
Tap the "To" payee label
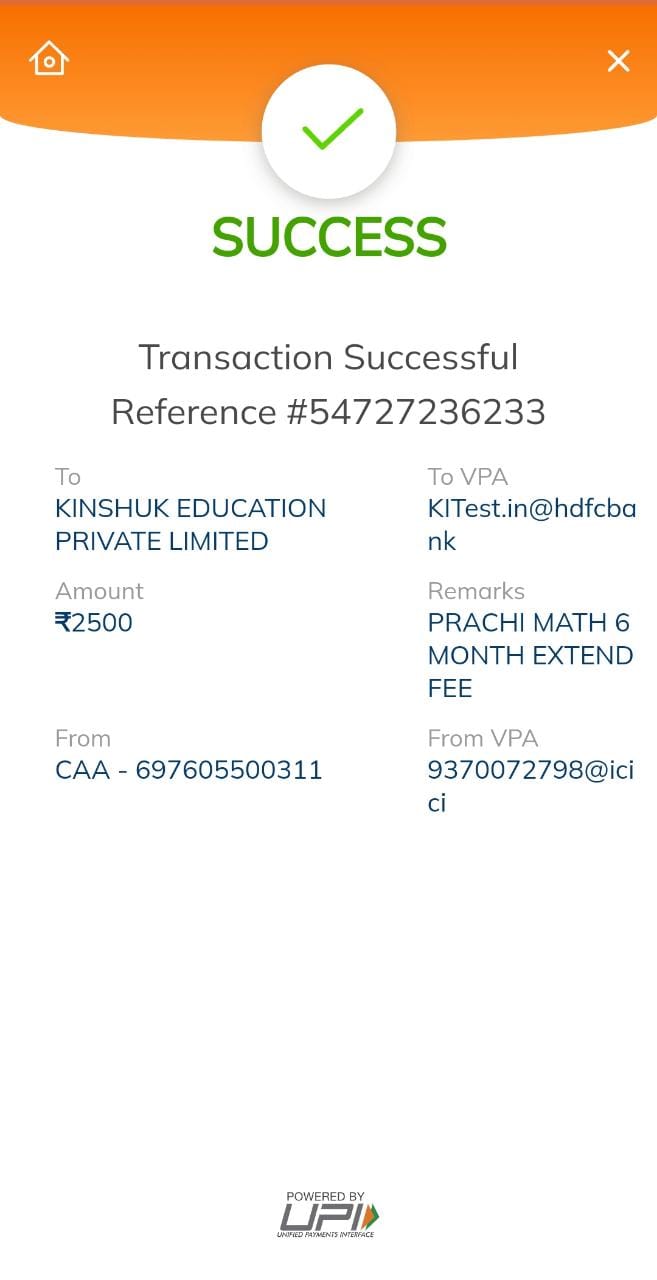point(68,477)
